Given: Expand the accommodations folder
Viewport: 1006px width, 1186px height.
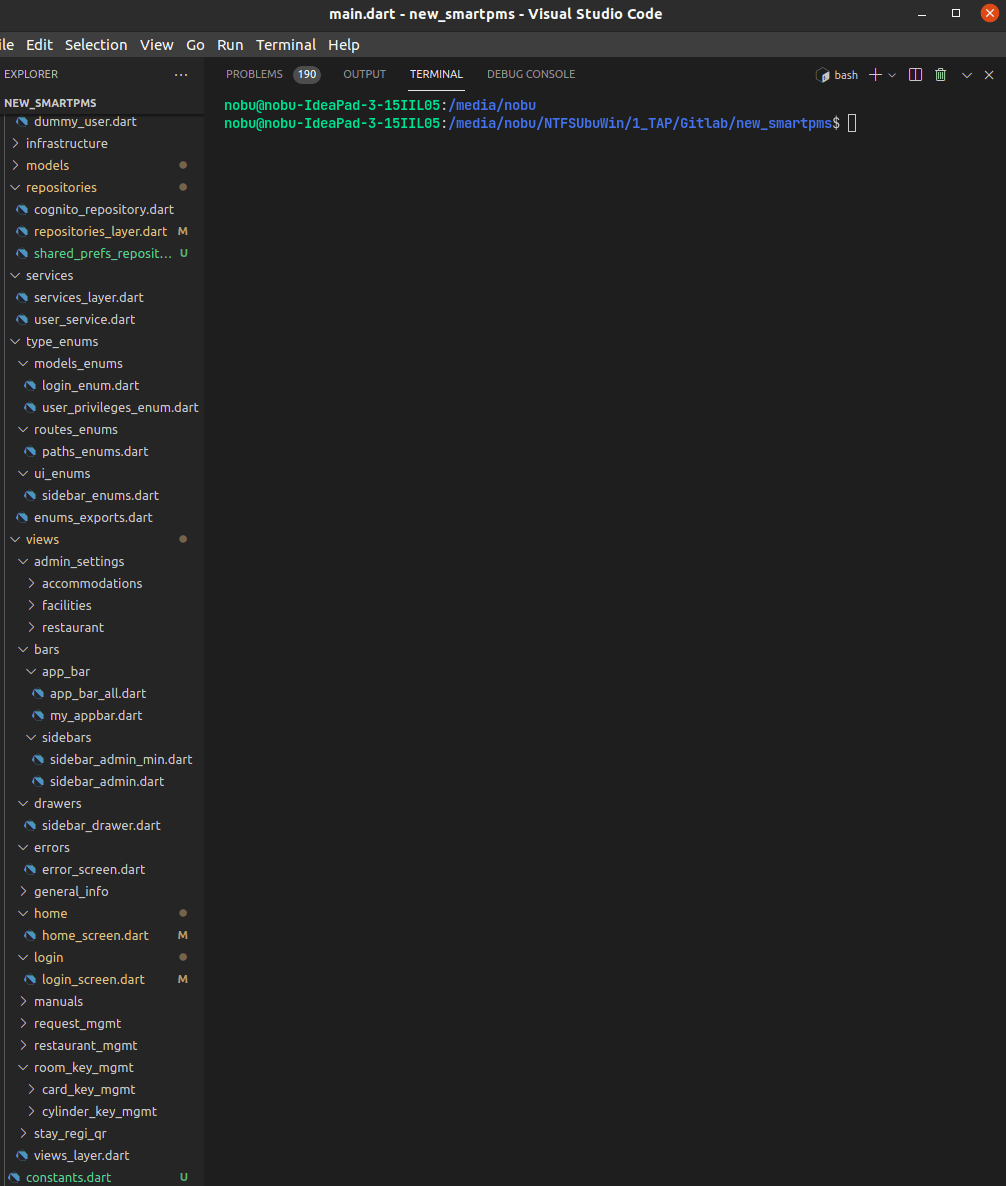Looking at the screenshot, I should [x=92, y=583].
